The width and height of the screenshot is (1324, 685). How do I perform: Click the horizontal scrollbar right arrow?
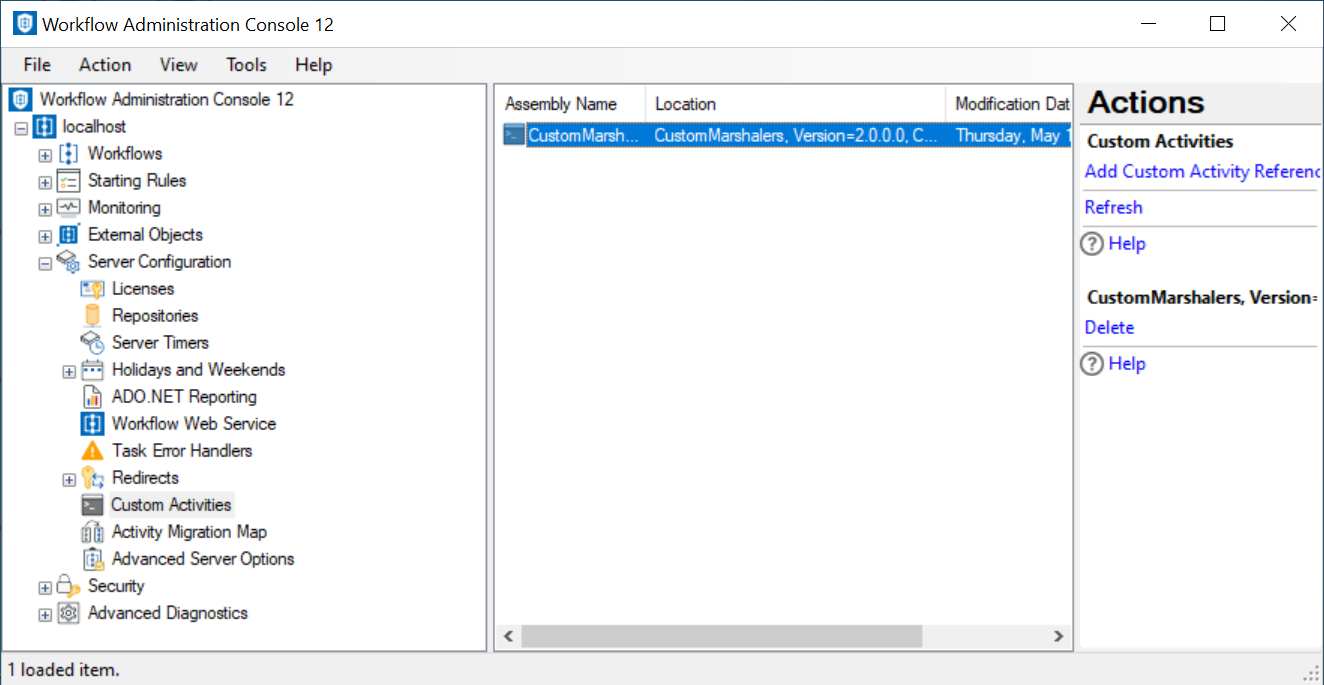(x=1059, y=636)
